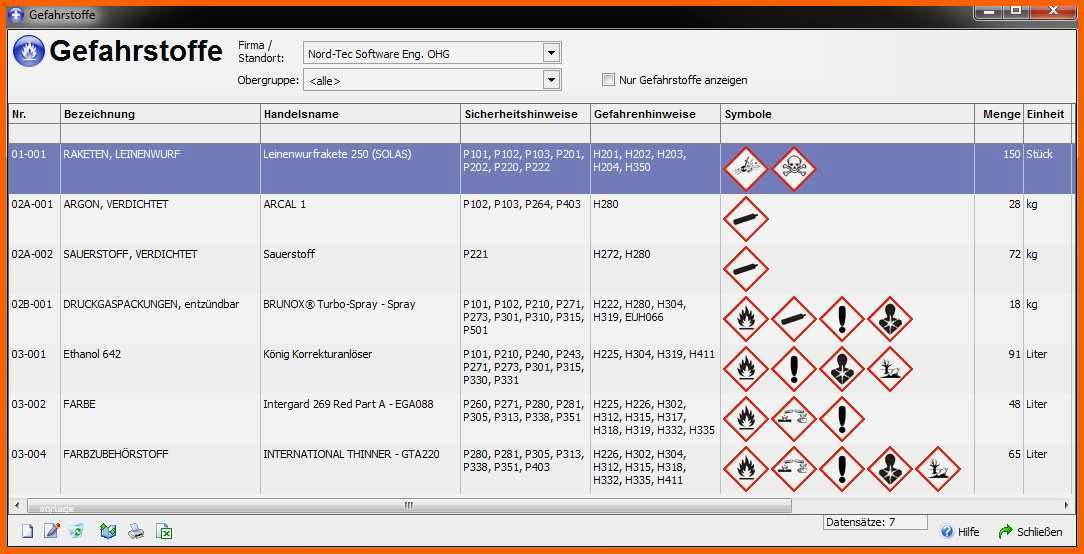Click the Gefahrstoffe flame logo icon
Screen dimensions: 1084x554
[x=29, y=51]
